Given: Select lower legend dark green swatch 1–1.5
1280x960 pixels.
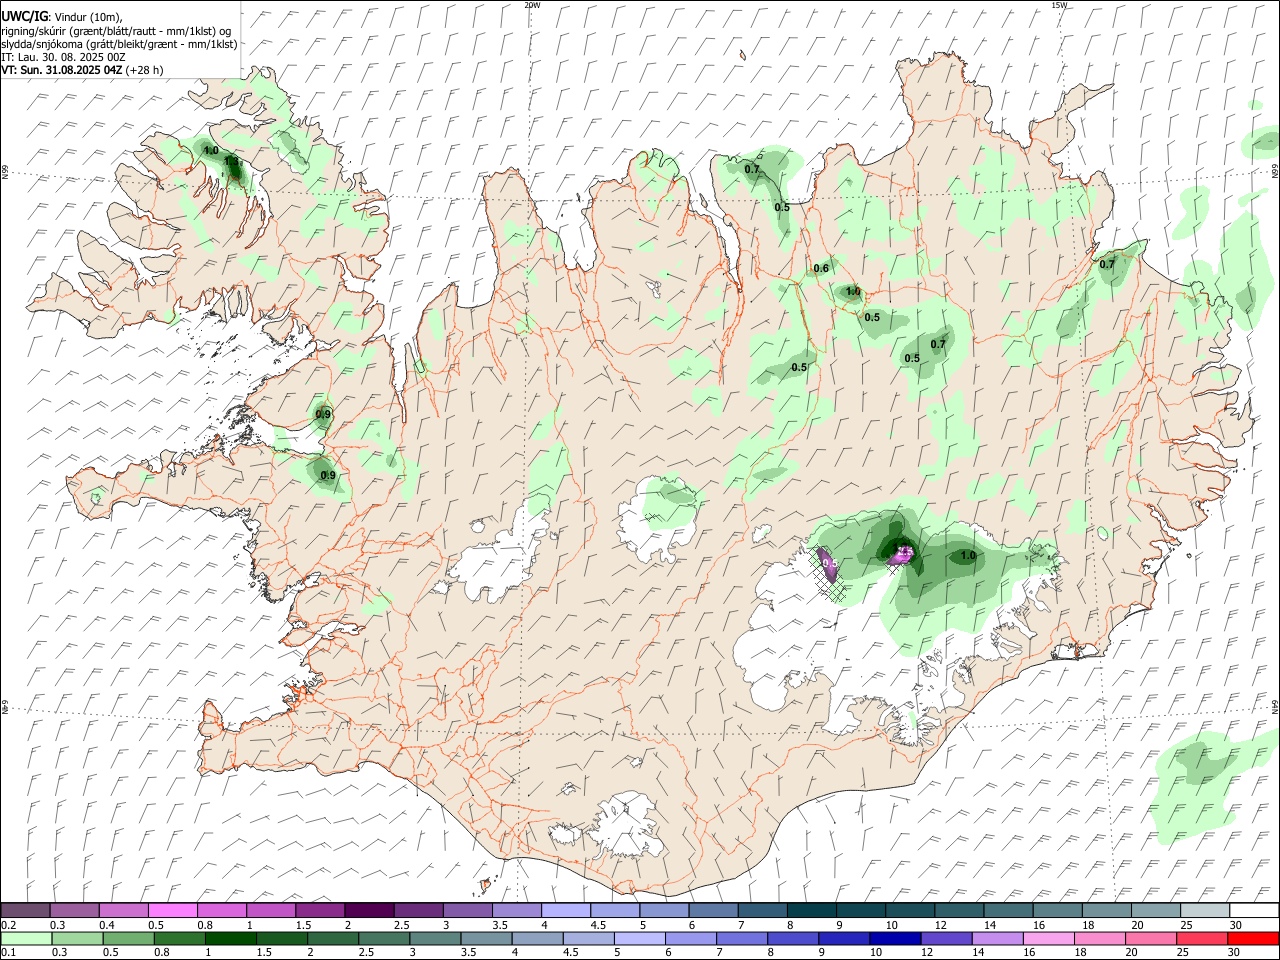Looking at the screenshot, I should point(231,938).
